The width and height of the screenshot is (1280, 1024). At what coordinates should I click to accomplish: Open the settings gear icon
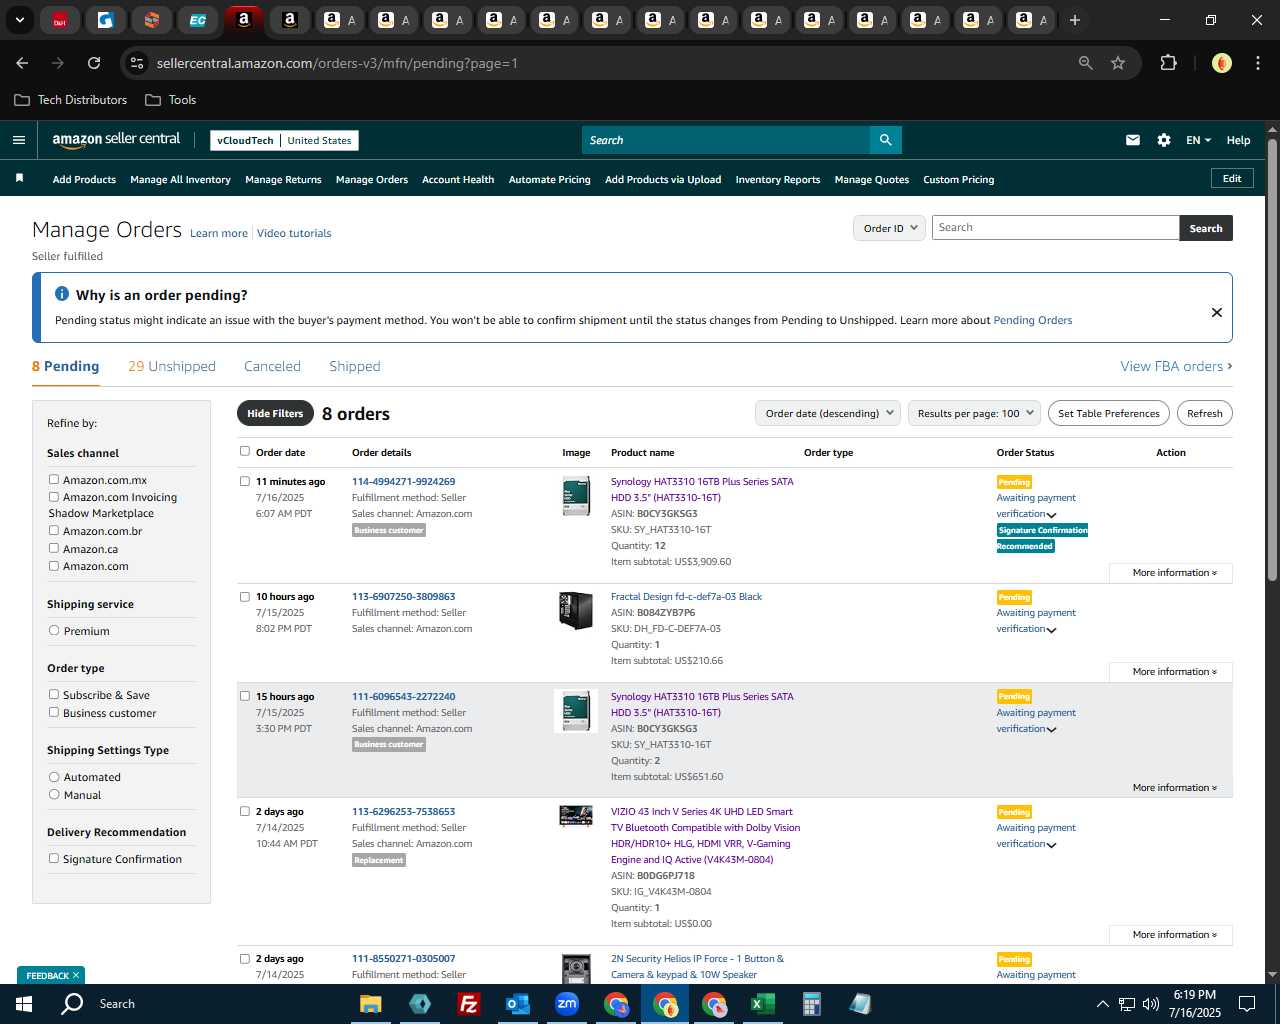[x=1164, y=140]
